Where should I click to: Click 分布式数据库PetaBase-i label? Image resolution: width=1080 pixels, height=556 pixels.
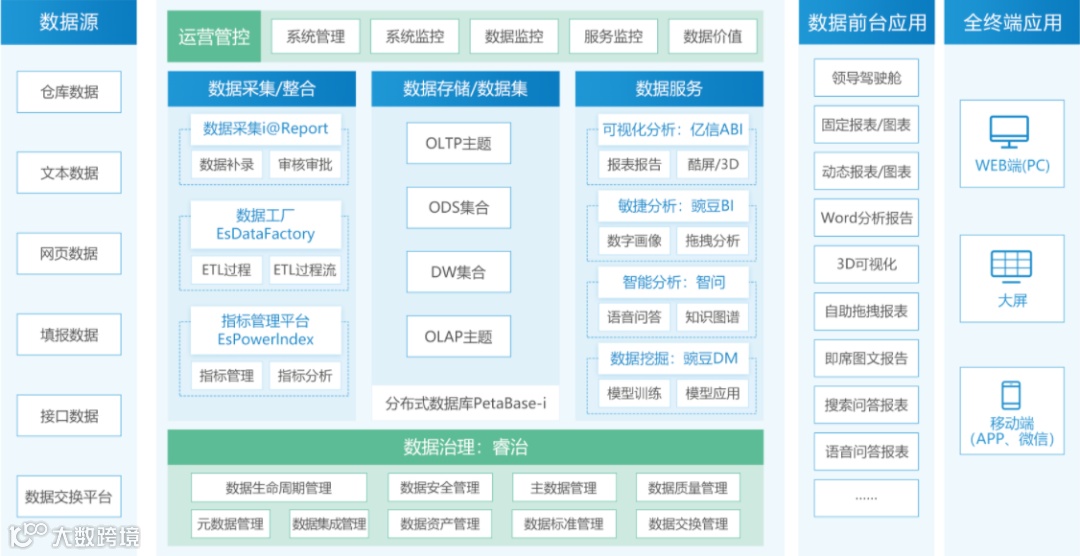[x=466, y=402]
